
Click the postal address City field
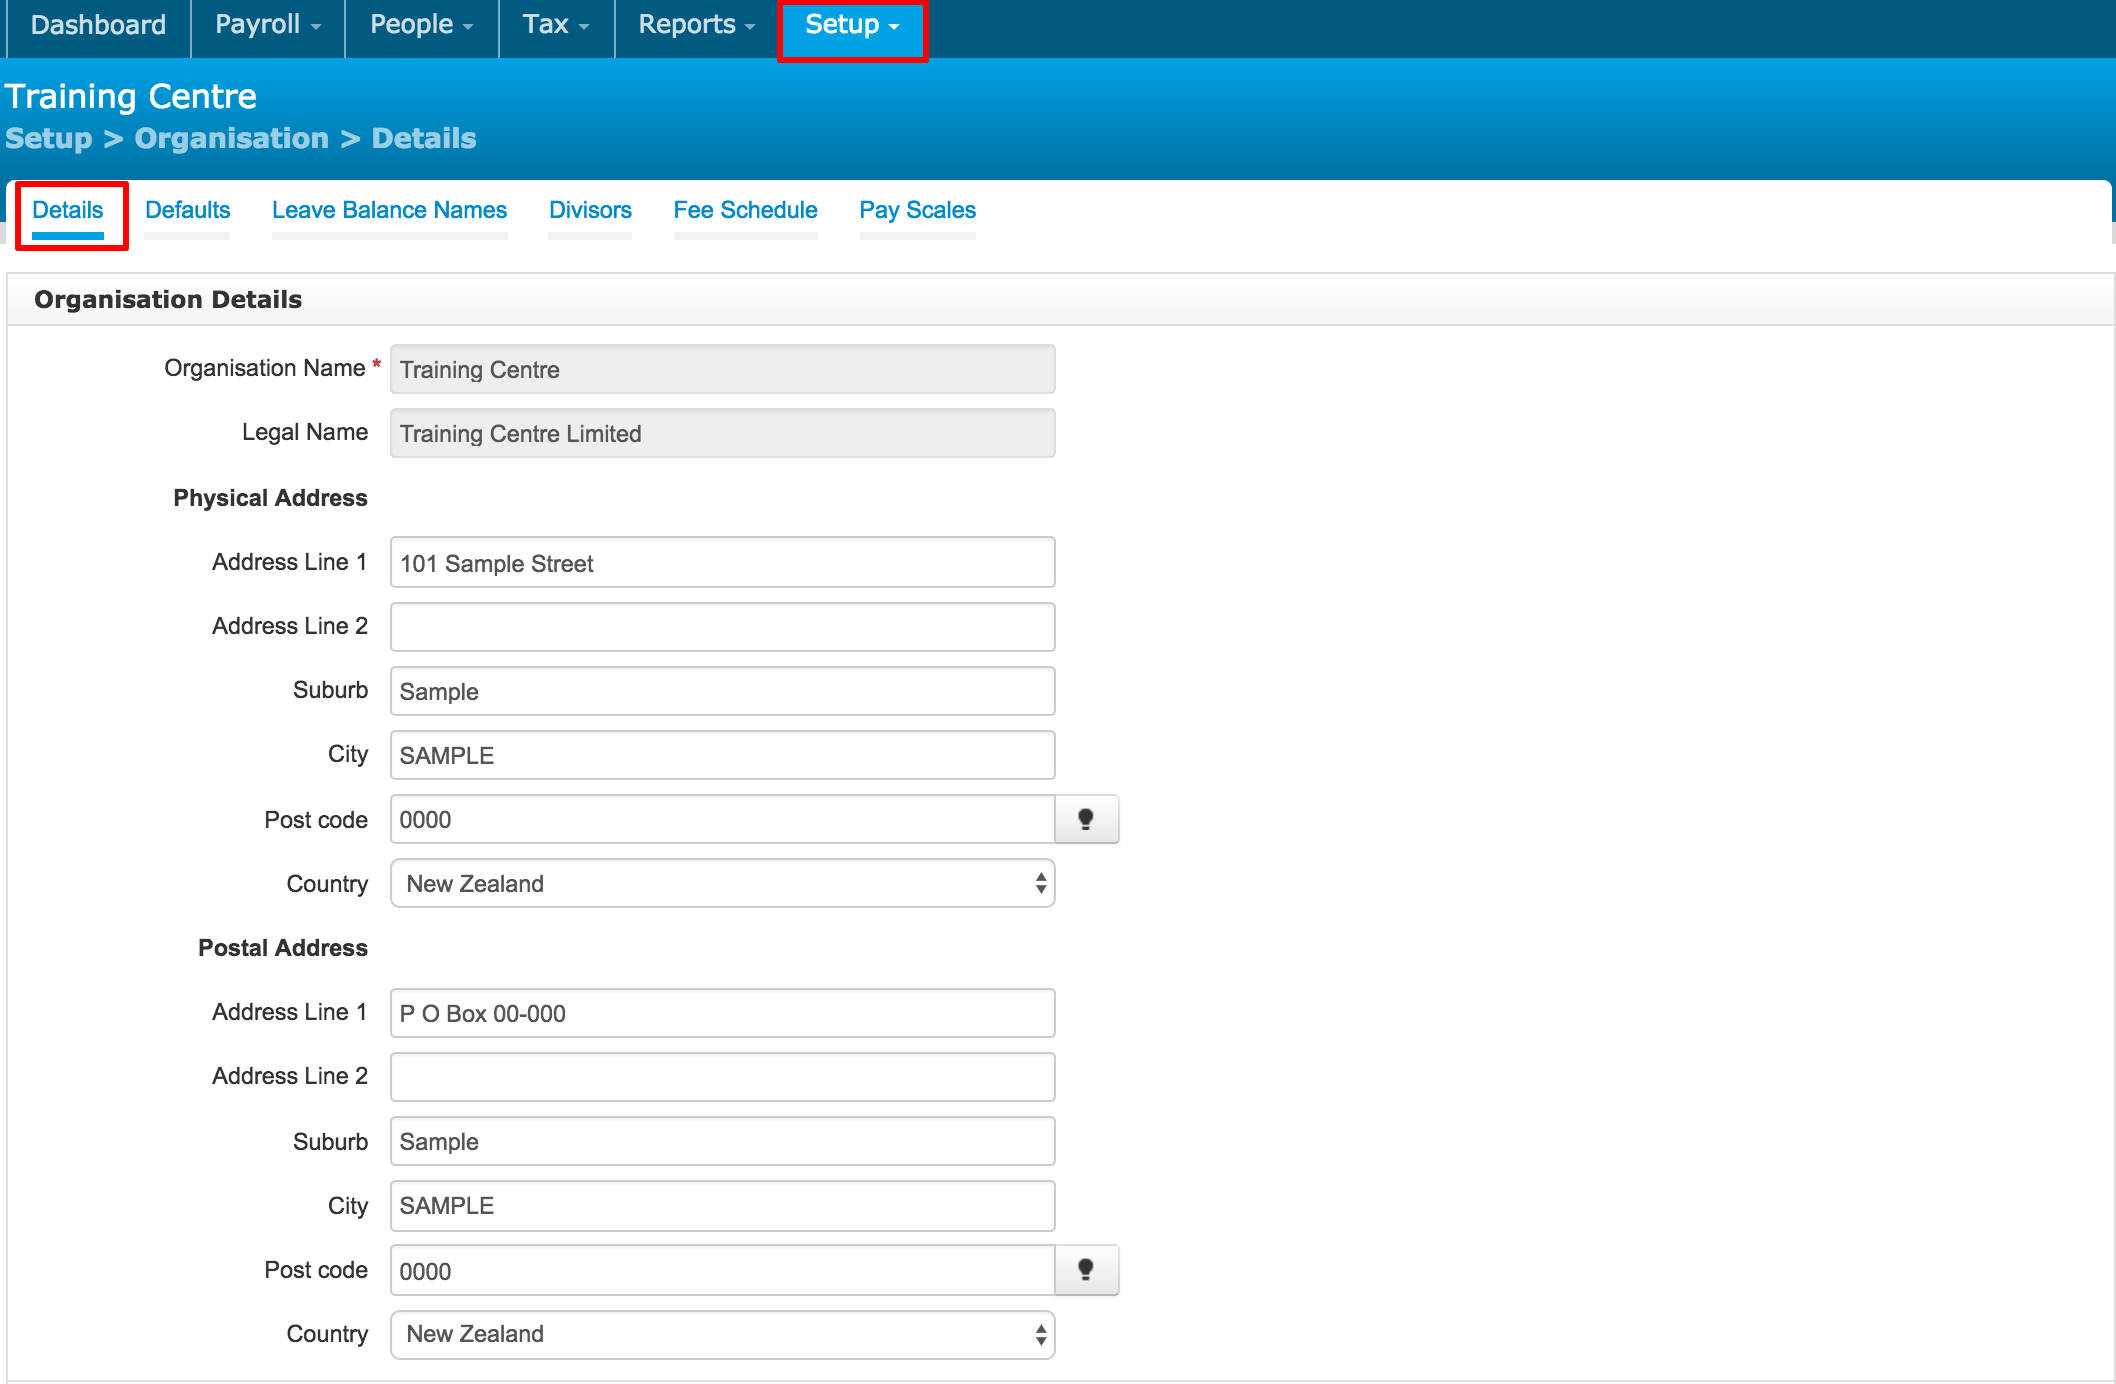(722, 1206)
